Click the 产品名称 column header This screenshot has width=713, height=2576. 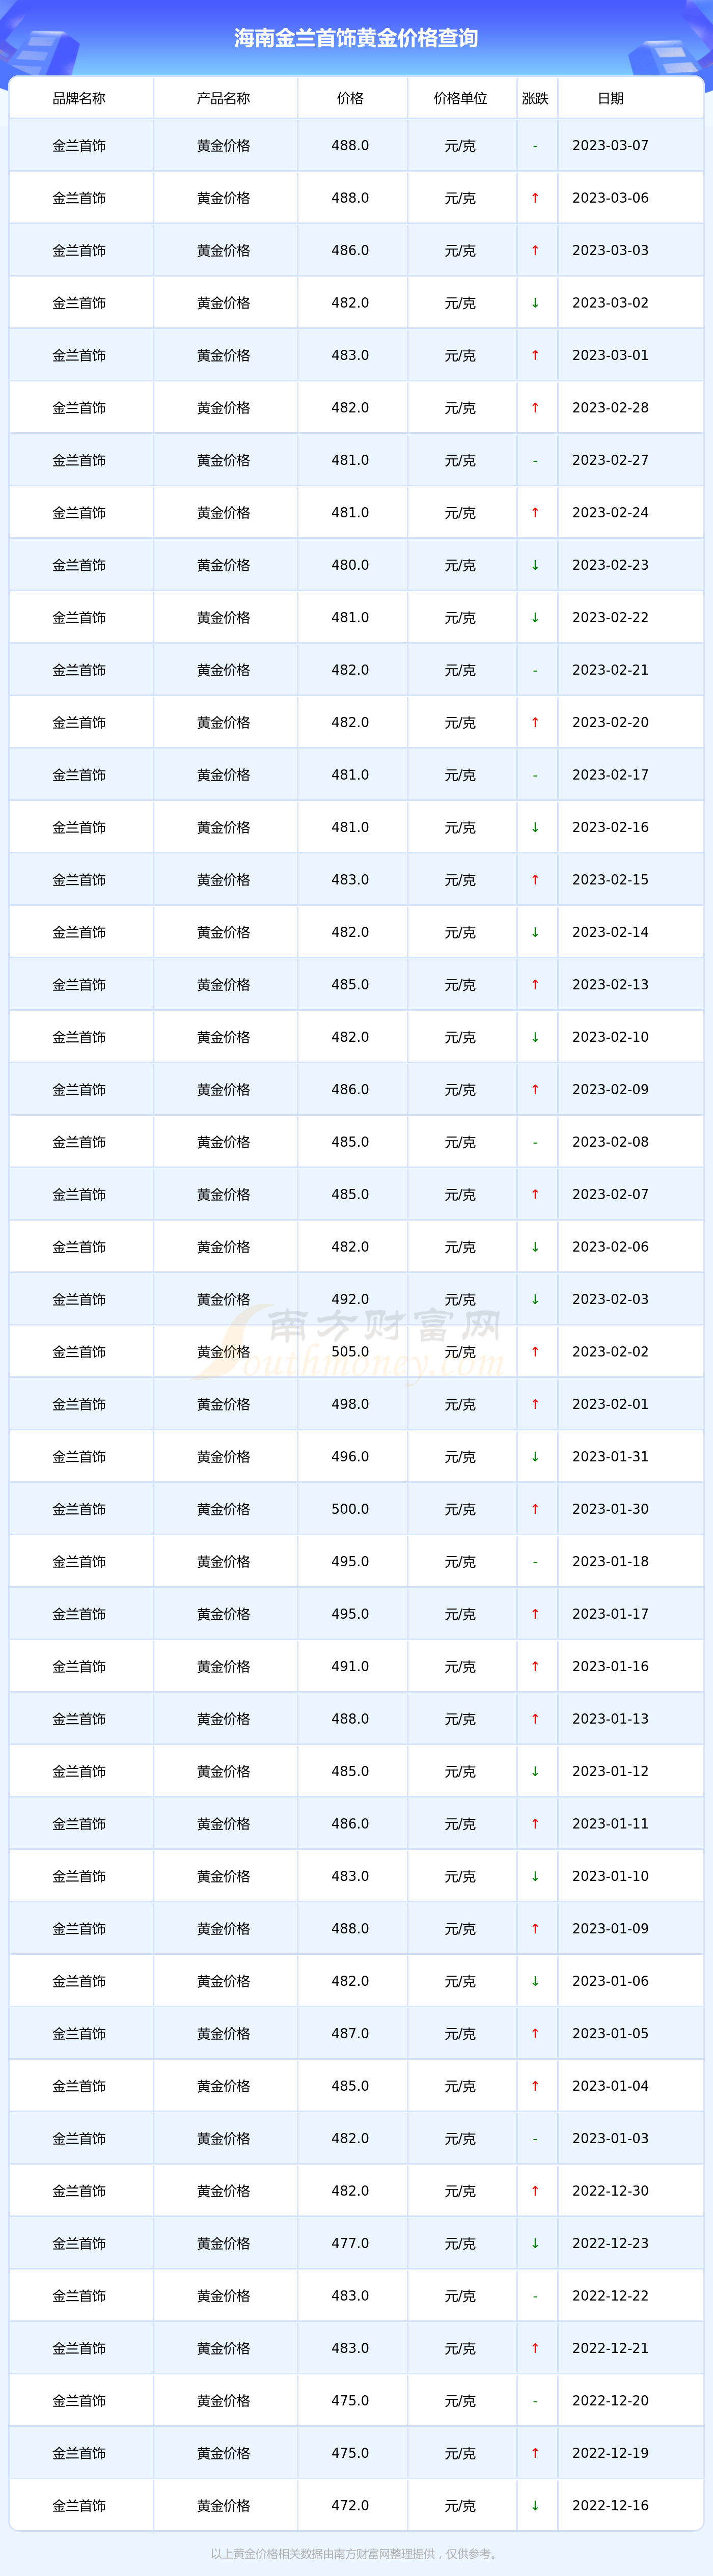pos(223,98)
